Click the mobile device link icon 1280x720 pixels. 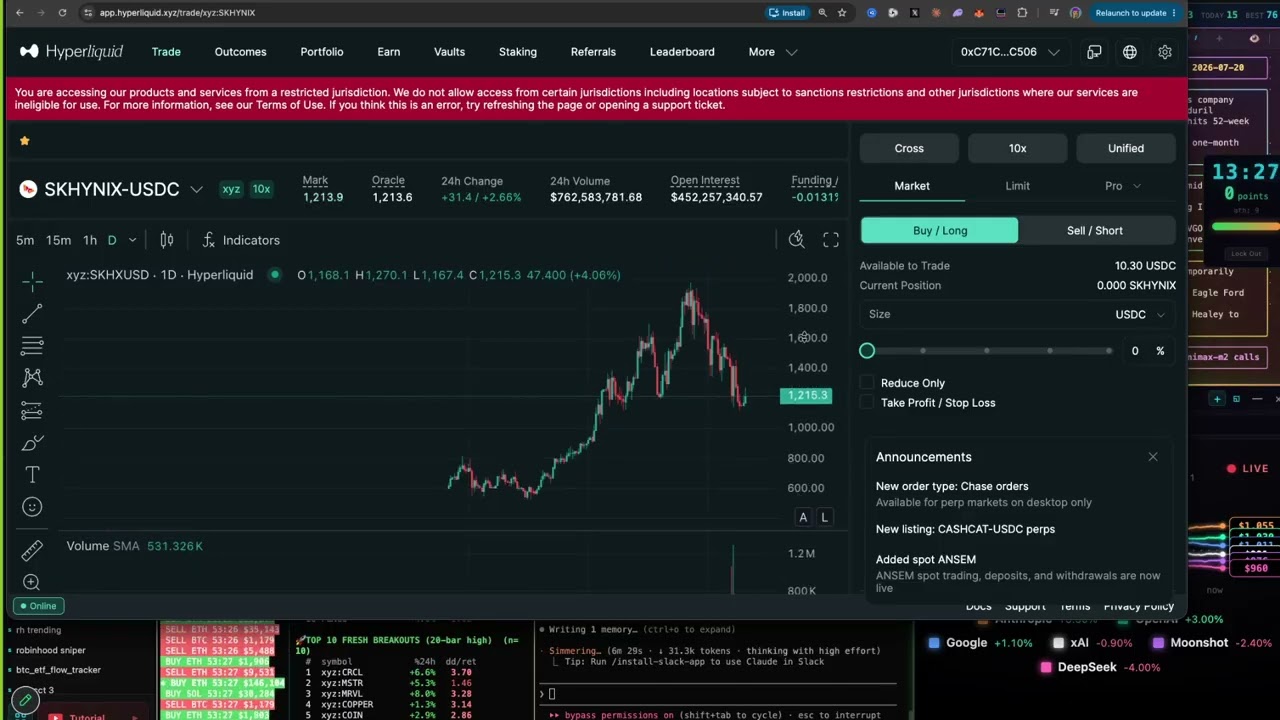1094,52
